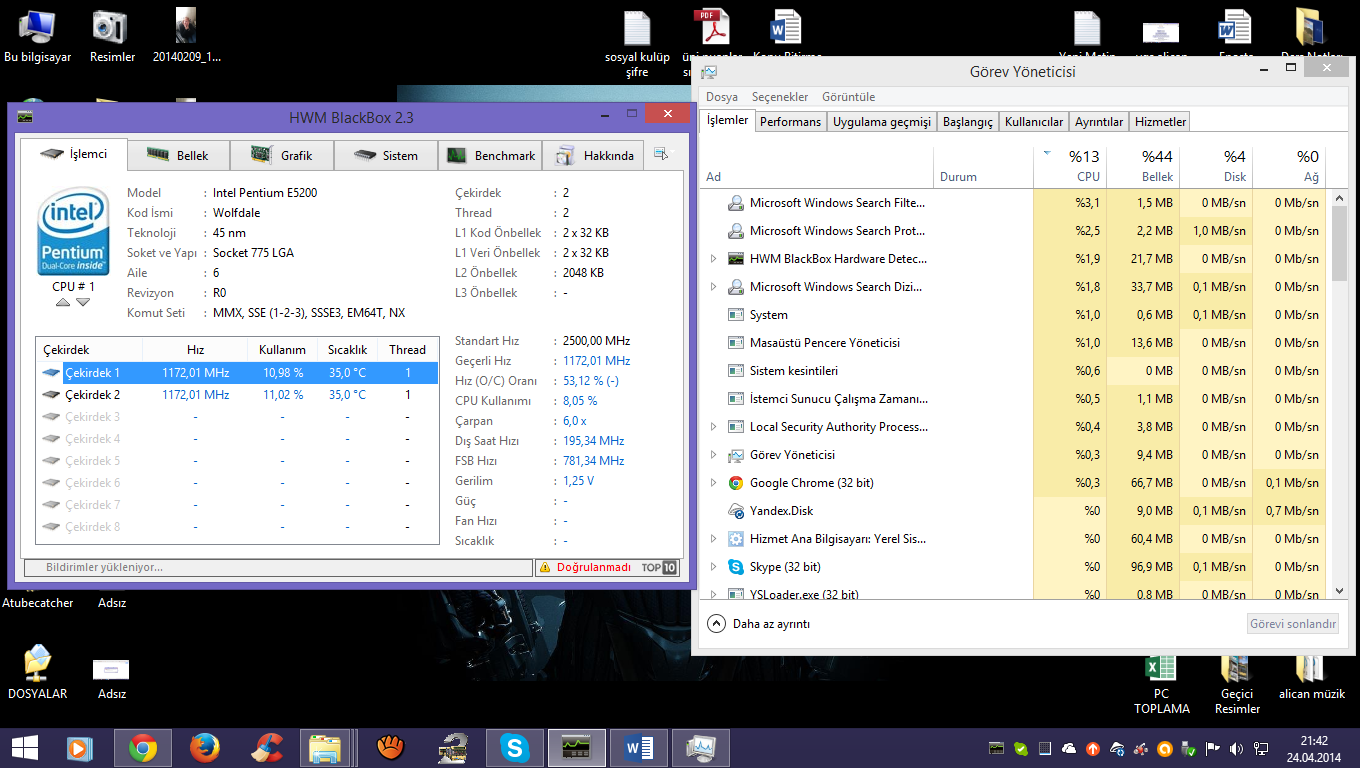1360x768 pixels.
Task: Click the HWM BlackBox title bar icon
Action: point(25,117)
